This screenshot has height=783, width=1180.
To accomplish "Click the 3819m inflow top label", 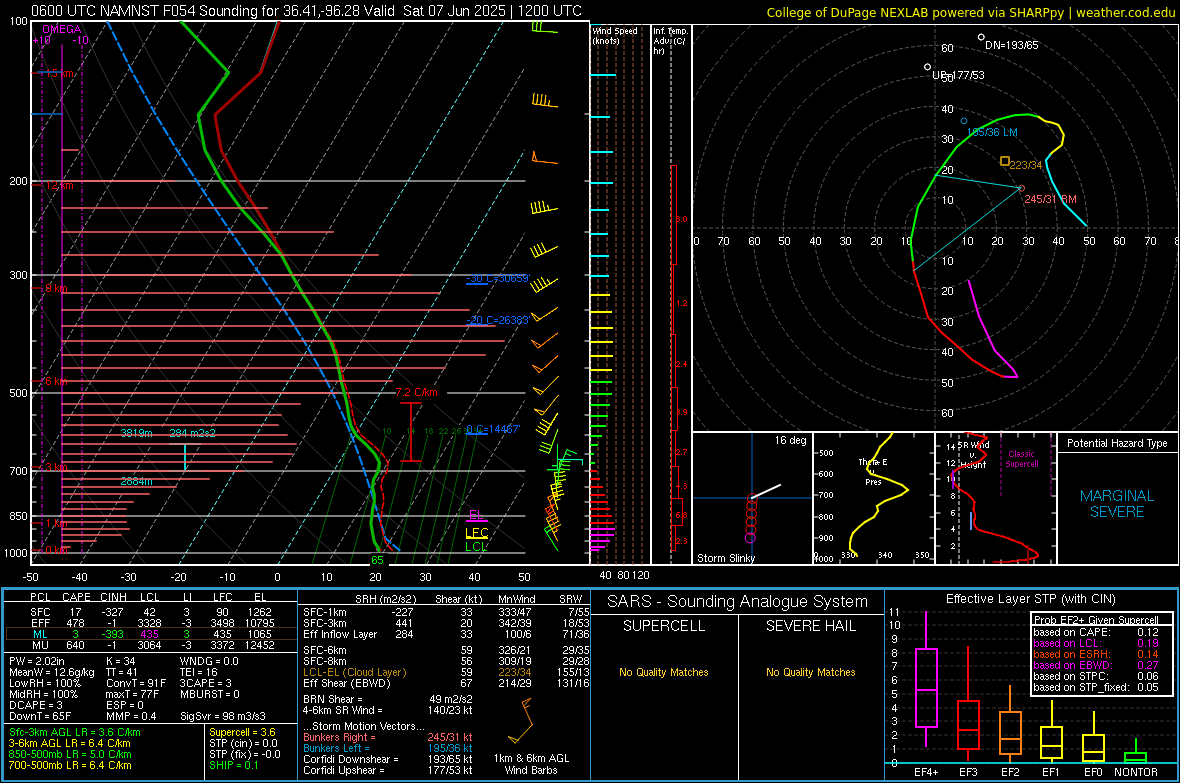I will 136,433.
